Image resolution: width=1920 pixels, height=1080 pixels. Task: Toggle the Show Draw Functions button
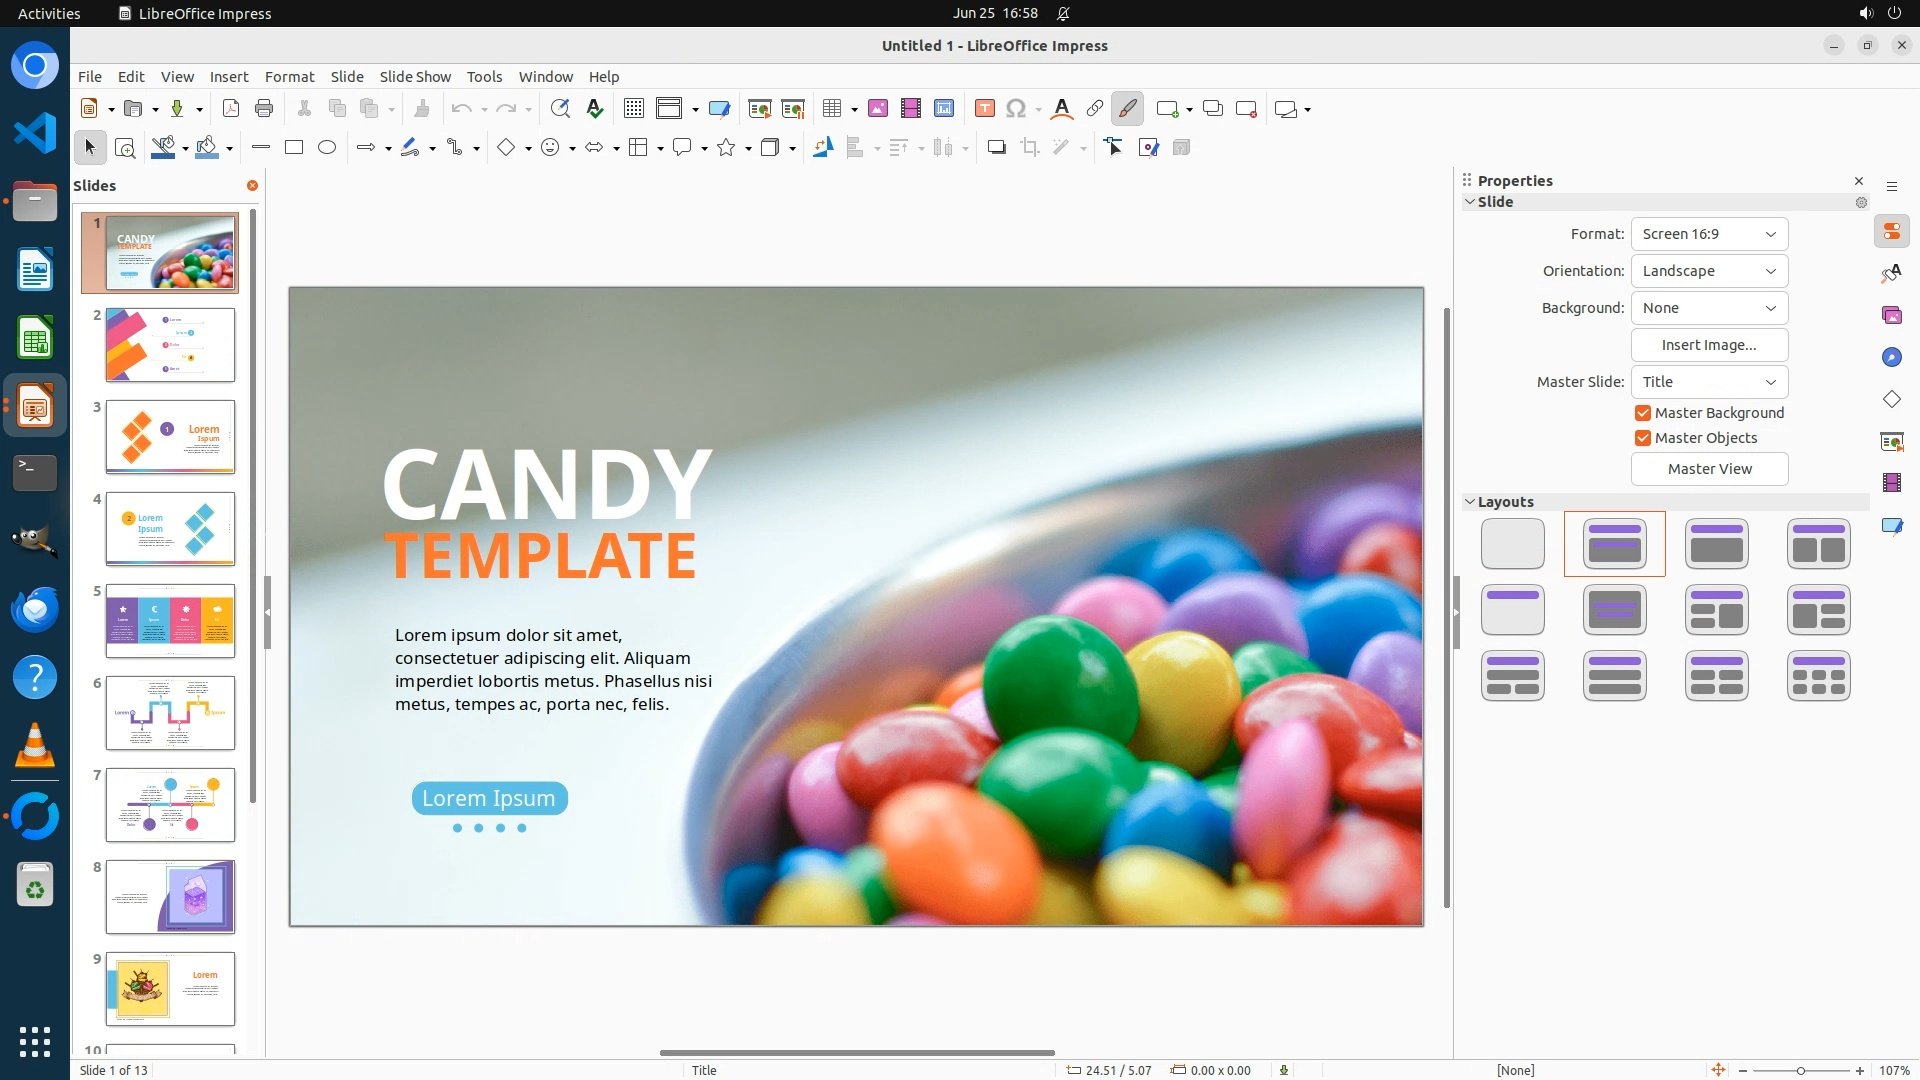tap(1128, 109)
